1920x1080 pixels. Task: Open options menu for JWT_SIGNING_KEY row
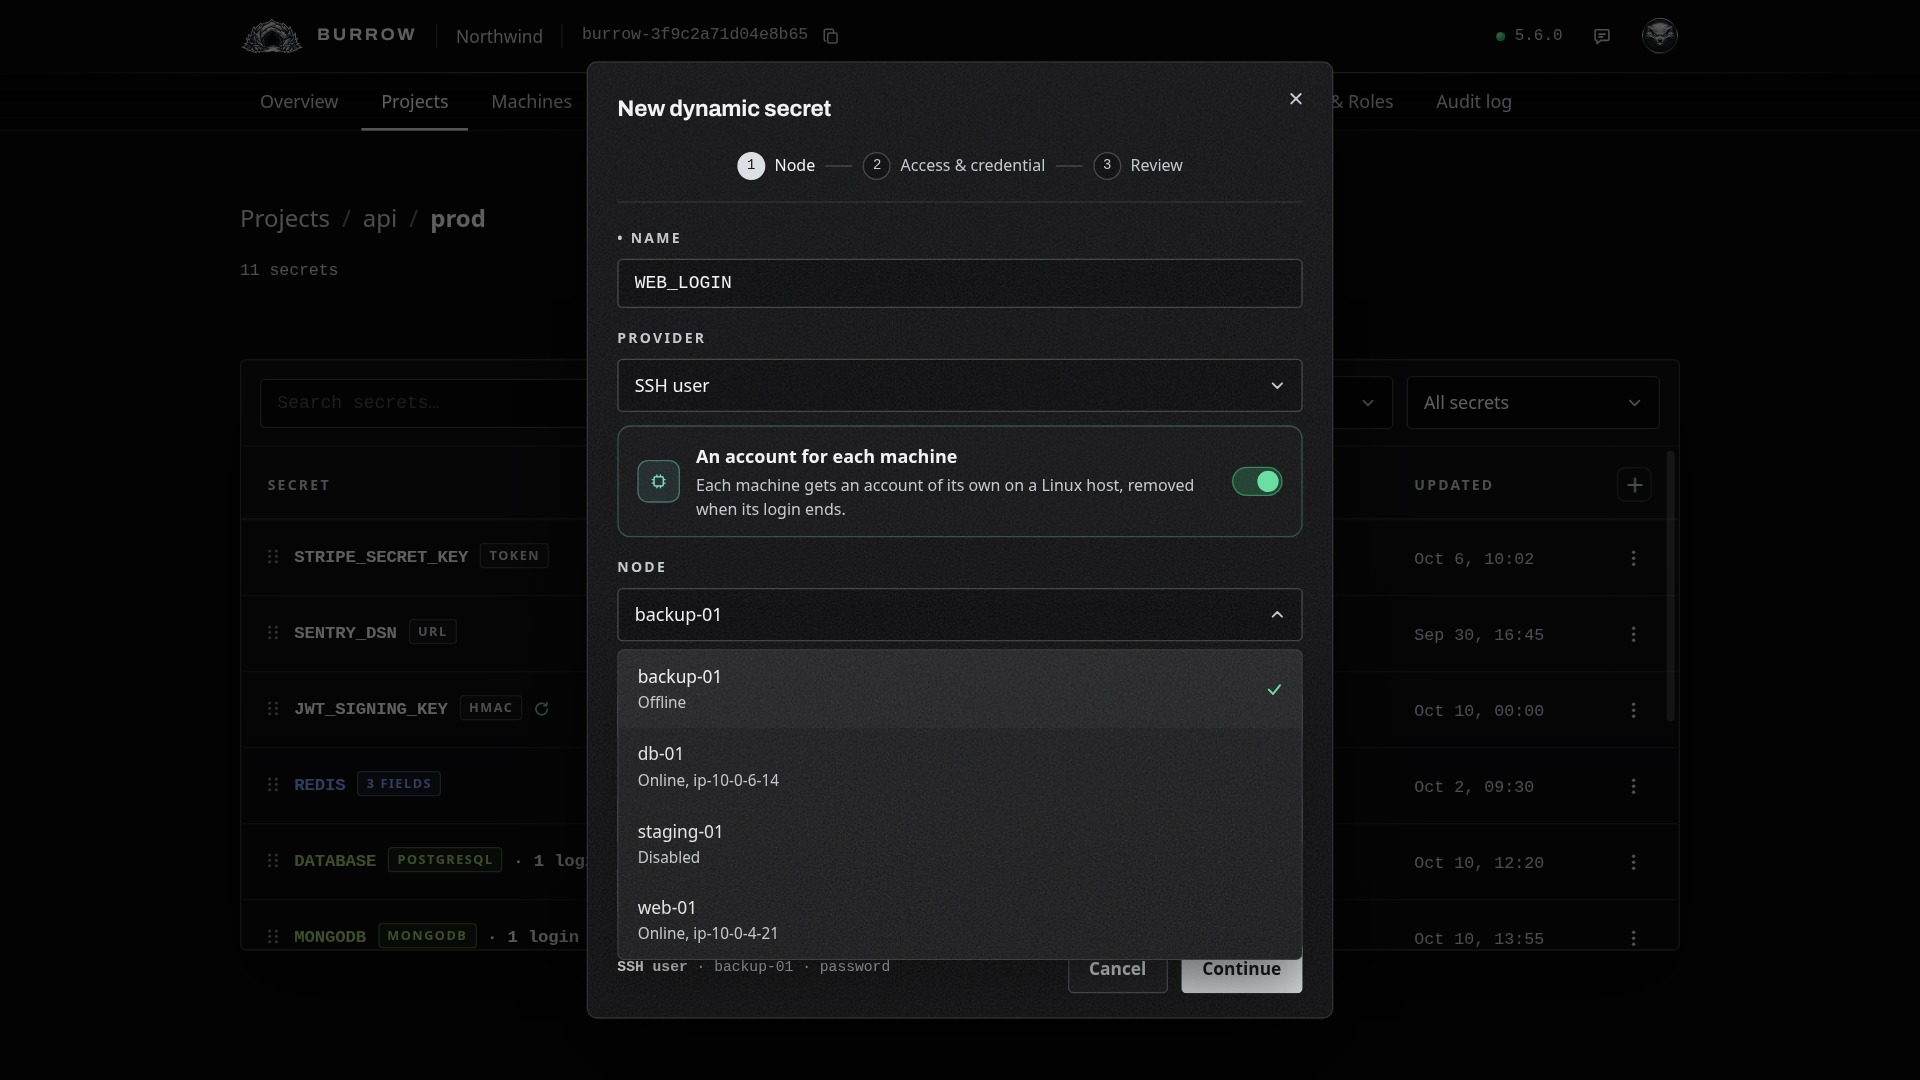[1634, 710]
